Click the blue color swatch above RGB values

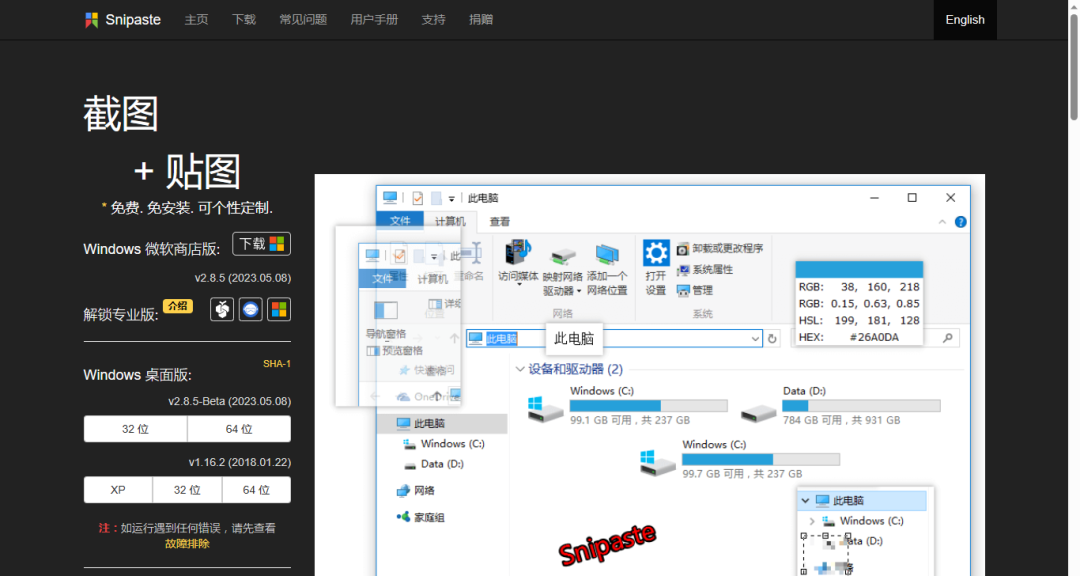[859, 269]
